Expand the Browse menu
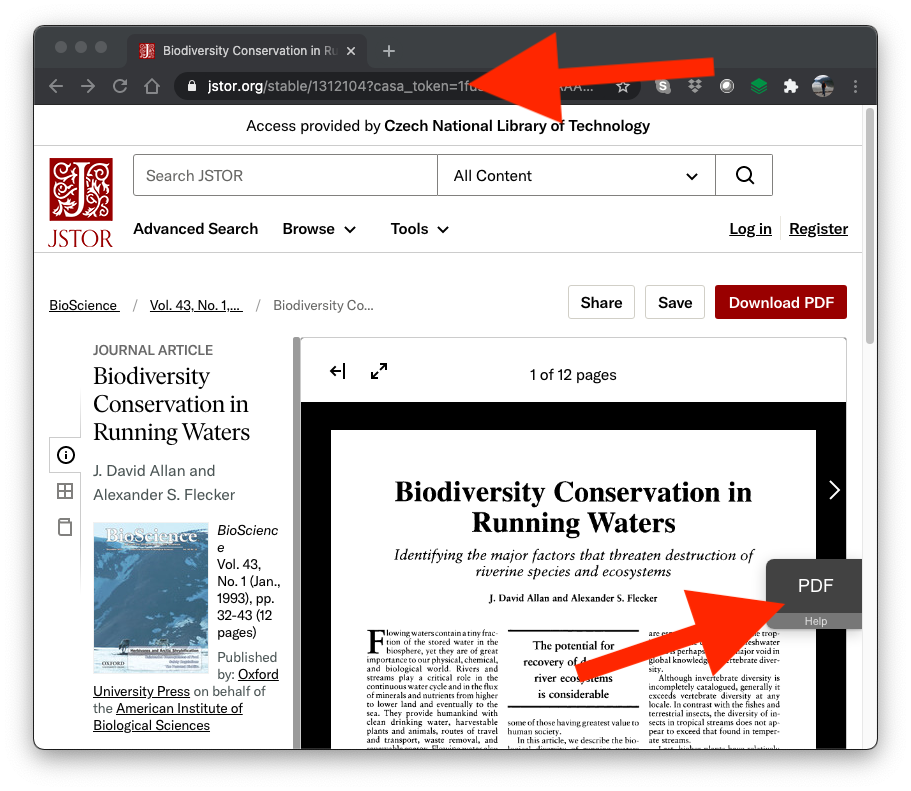Screen dimensions: 911x791 [319, 229]
